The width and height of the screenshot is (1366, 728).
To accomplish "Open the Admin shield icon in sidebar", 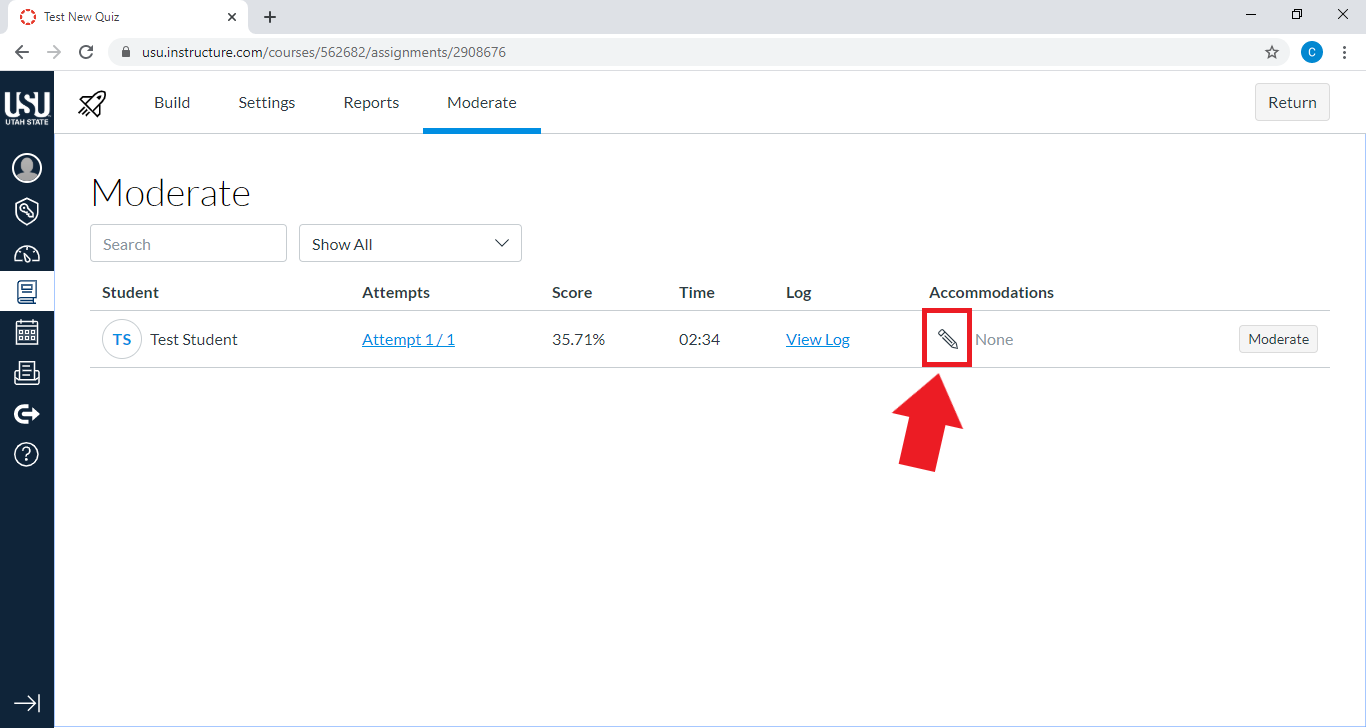I will [x=27, y=211].
